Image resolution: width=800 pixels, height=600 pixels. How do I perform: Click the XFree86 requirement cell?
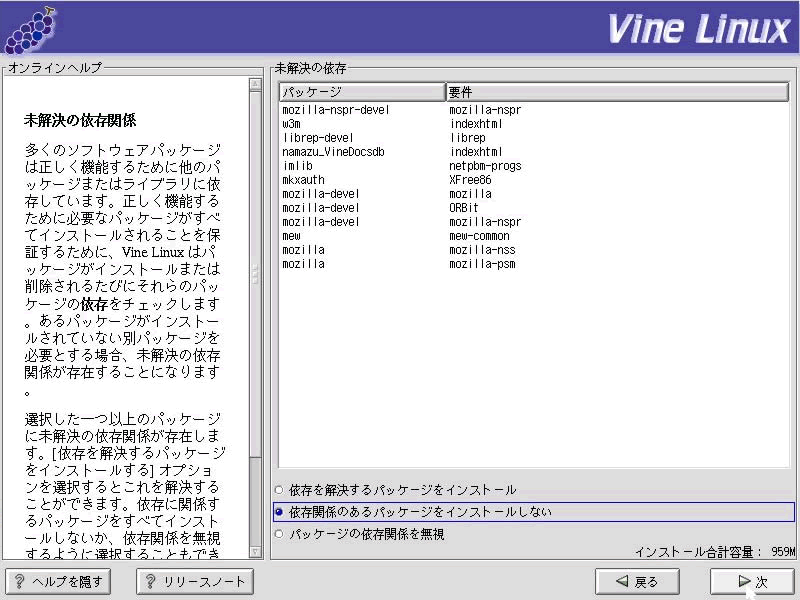click(470, 180)
